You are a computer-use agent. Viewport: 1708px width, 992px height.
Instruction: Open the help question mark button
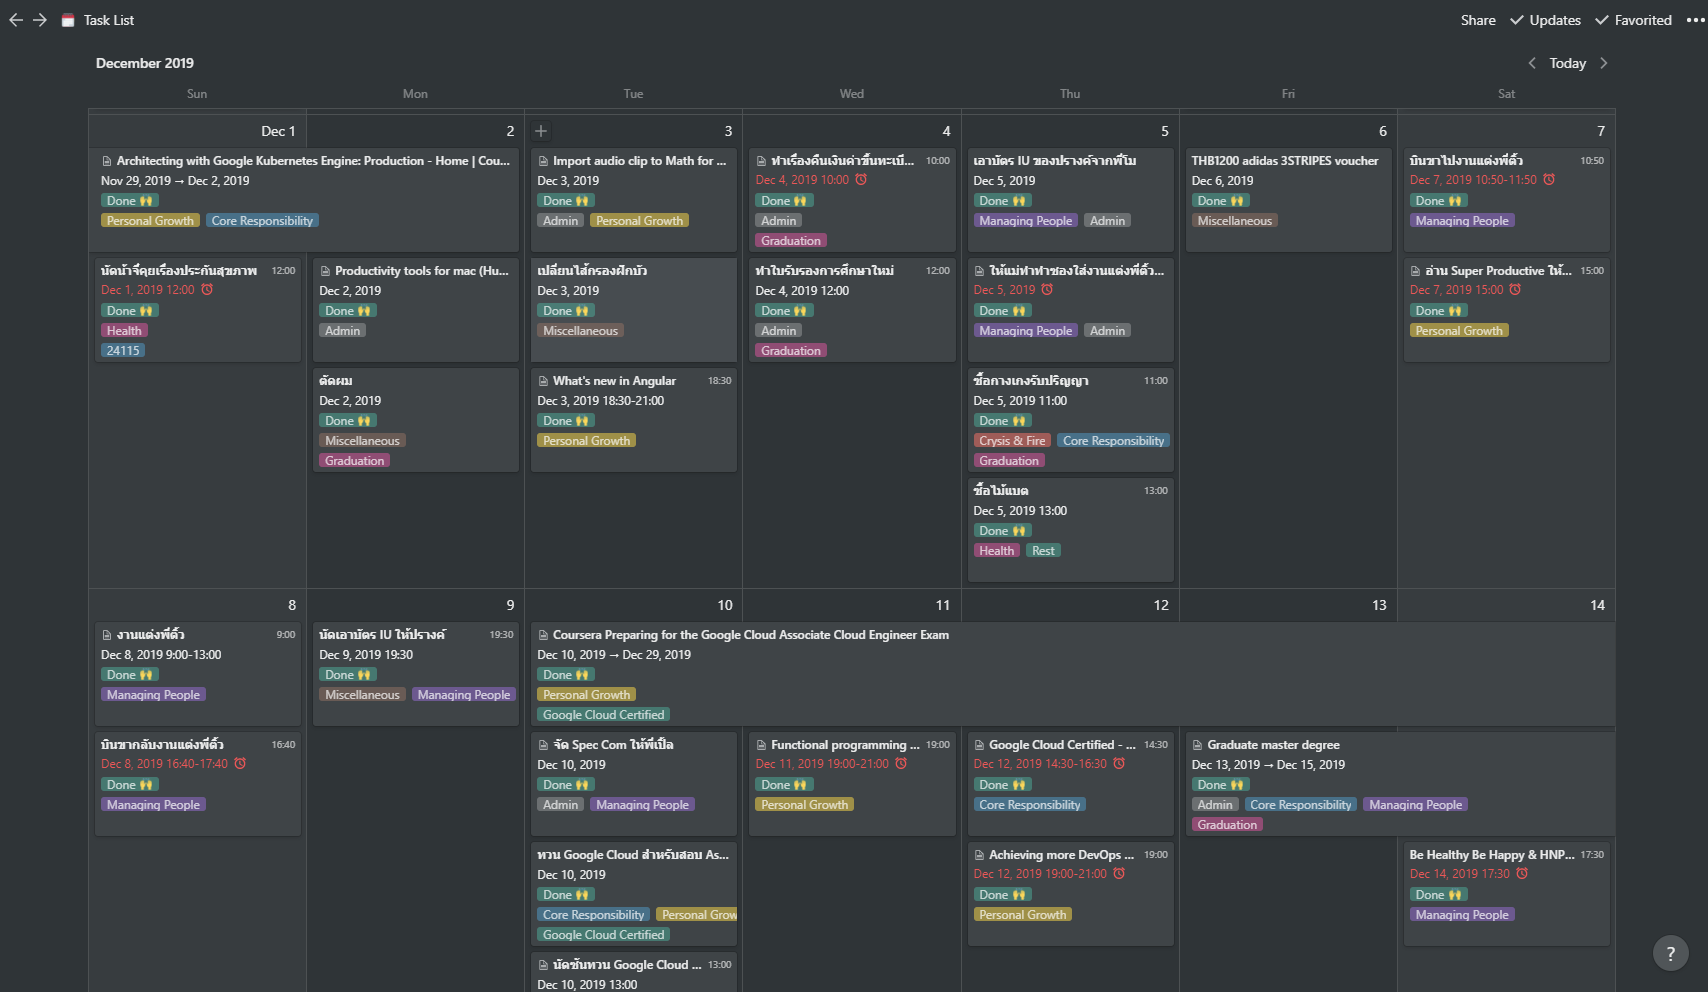[1669, 953]
